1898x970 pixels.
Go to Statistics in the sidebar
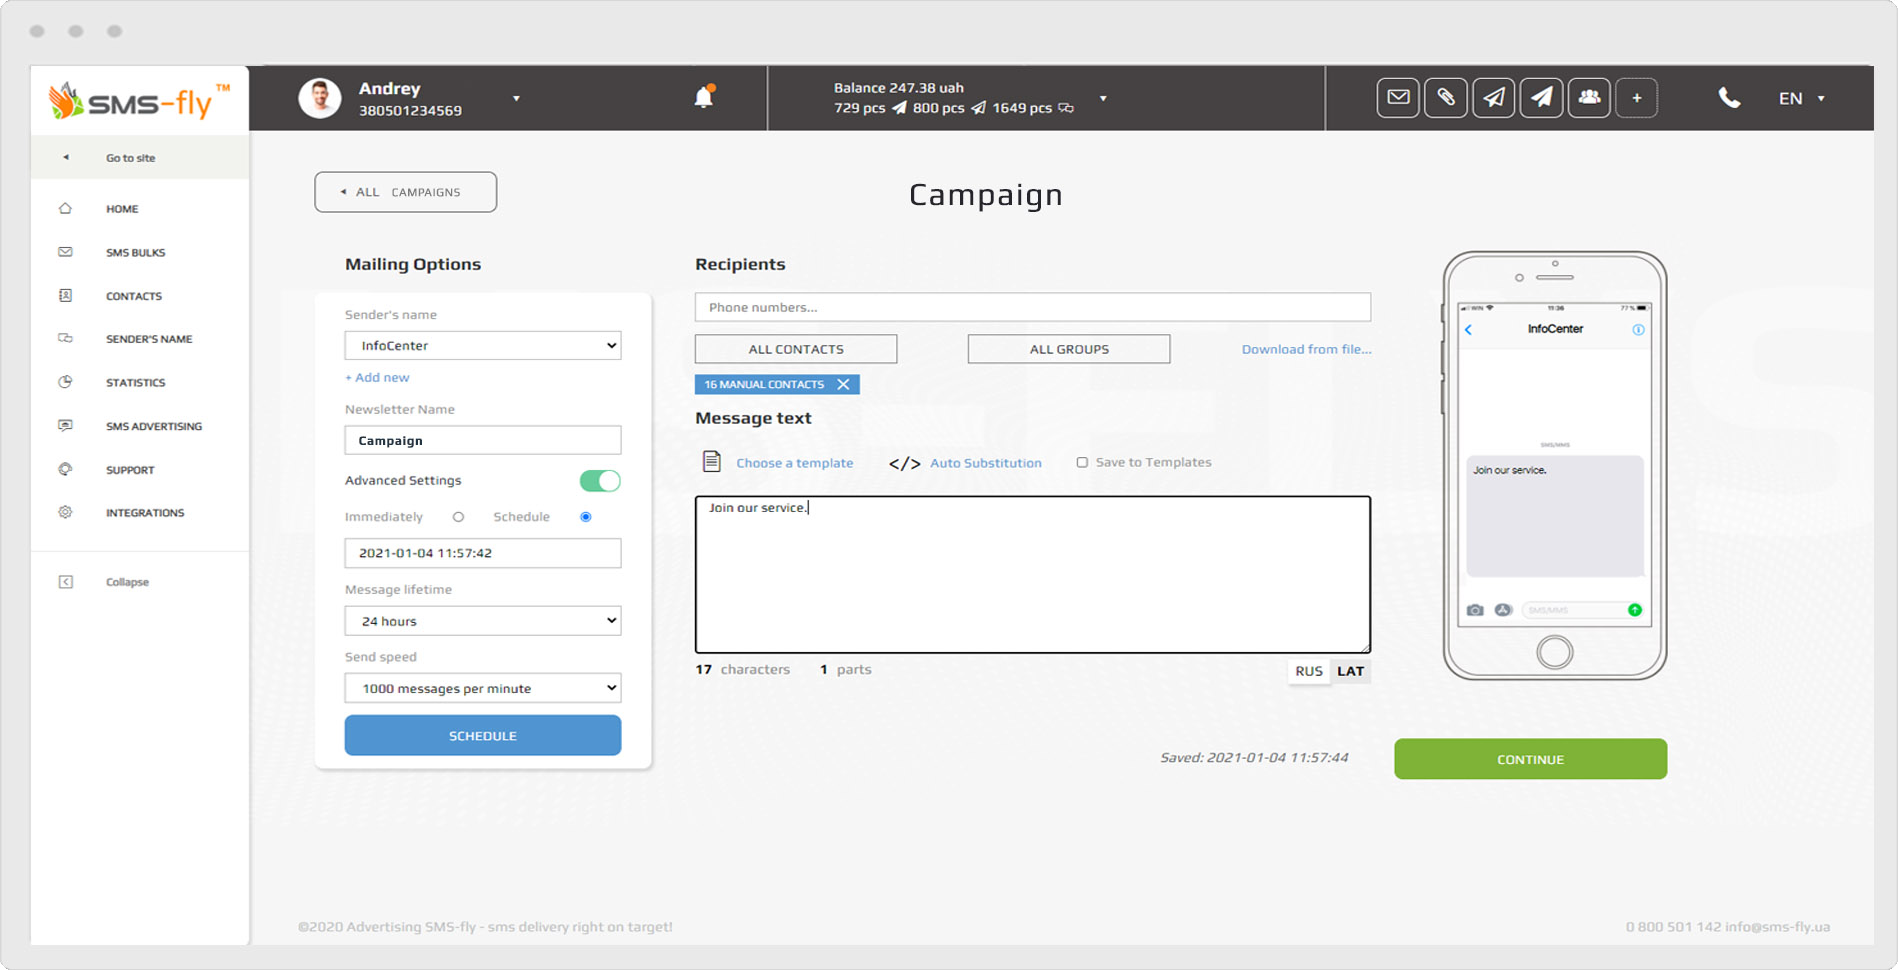coord(136,382)
